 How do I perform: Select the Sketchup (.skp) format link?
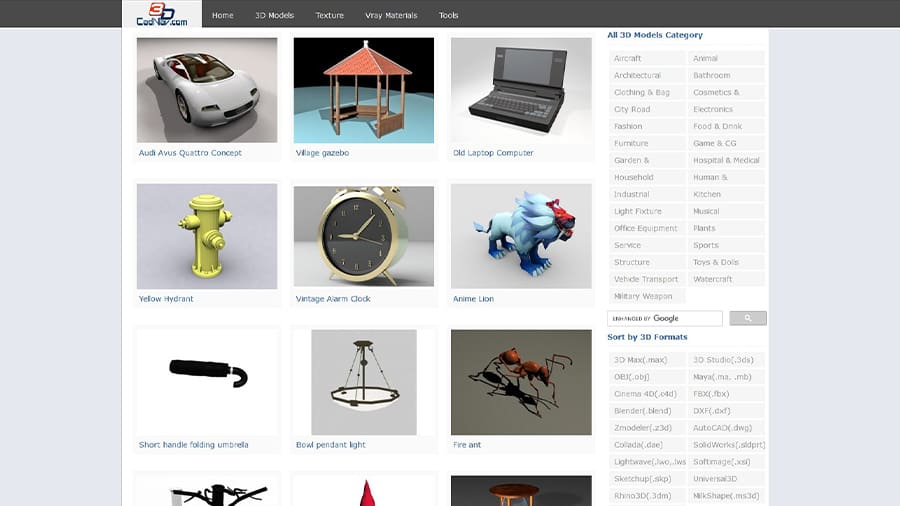(641, 479)
